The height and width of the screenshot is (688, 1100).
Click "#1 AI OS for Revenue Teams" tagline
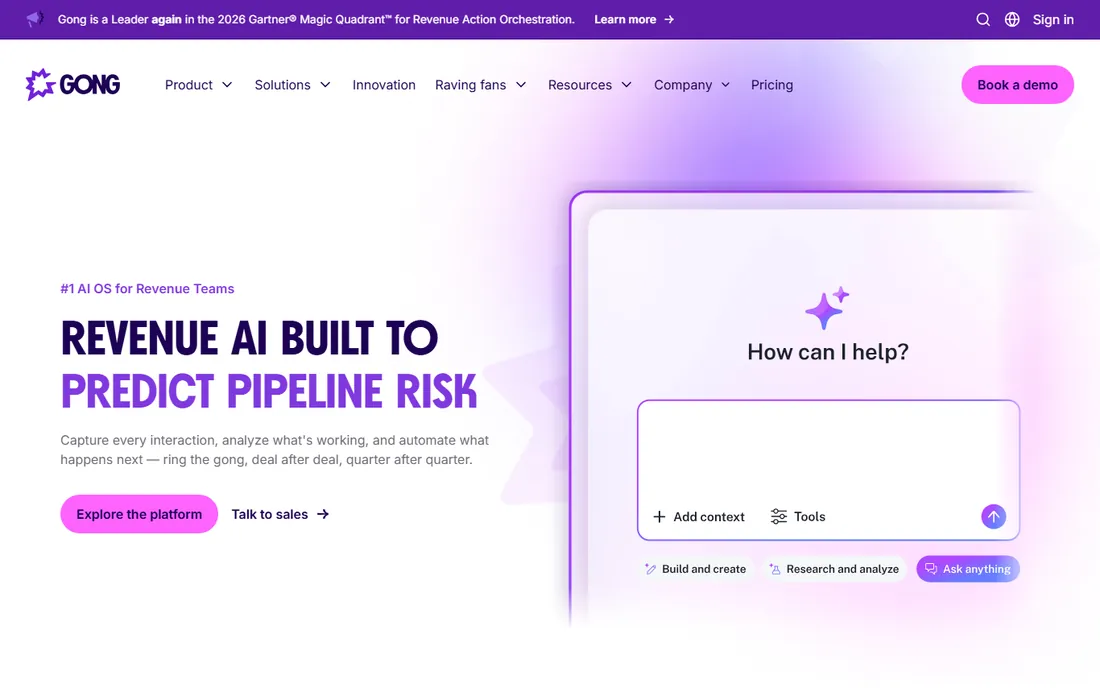(147, 289)
